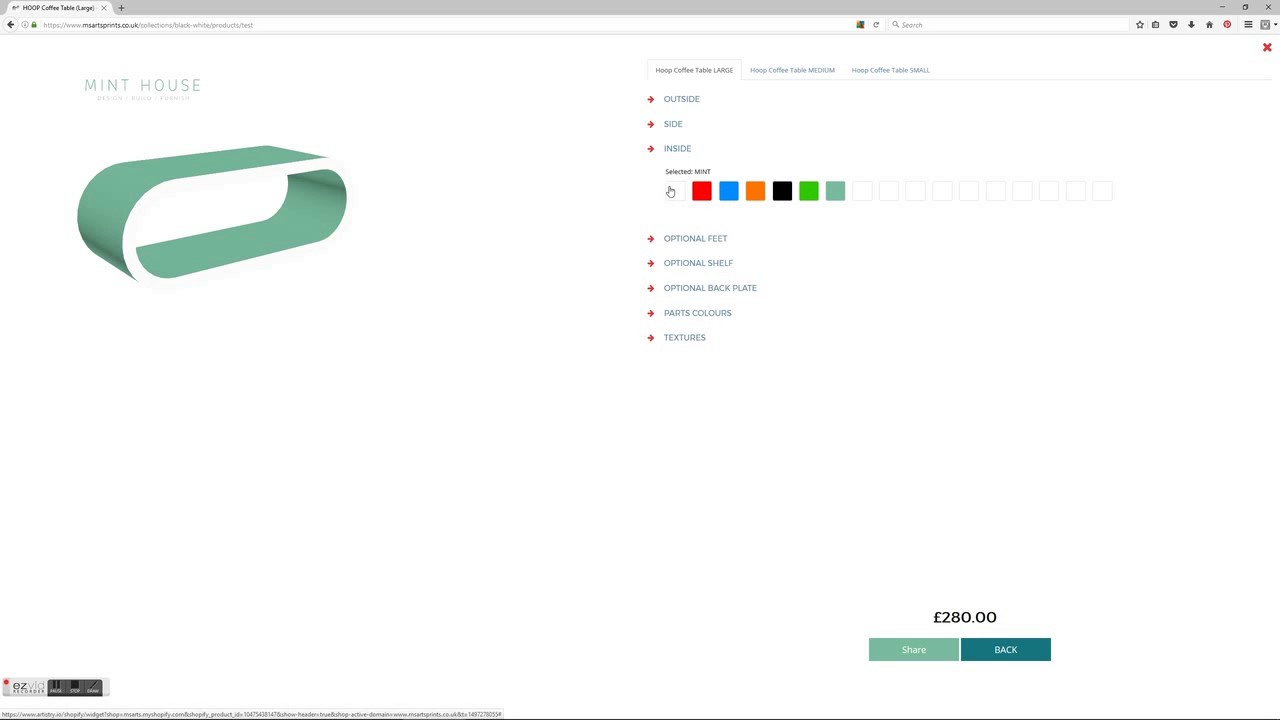The width and height of the screenshot is (1280, 720).
Task: Pick the blue colour swatch
Action: (x=729, y=191)
